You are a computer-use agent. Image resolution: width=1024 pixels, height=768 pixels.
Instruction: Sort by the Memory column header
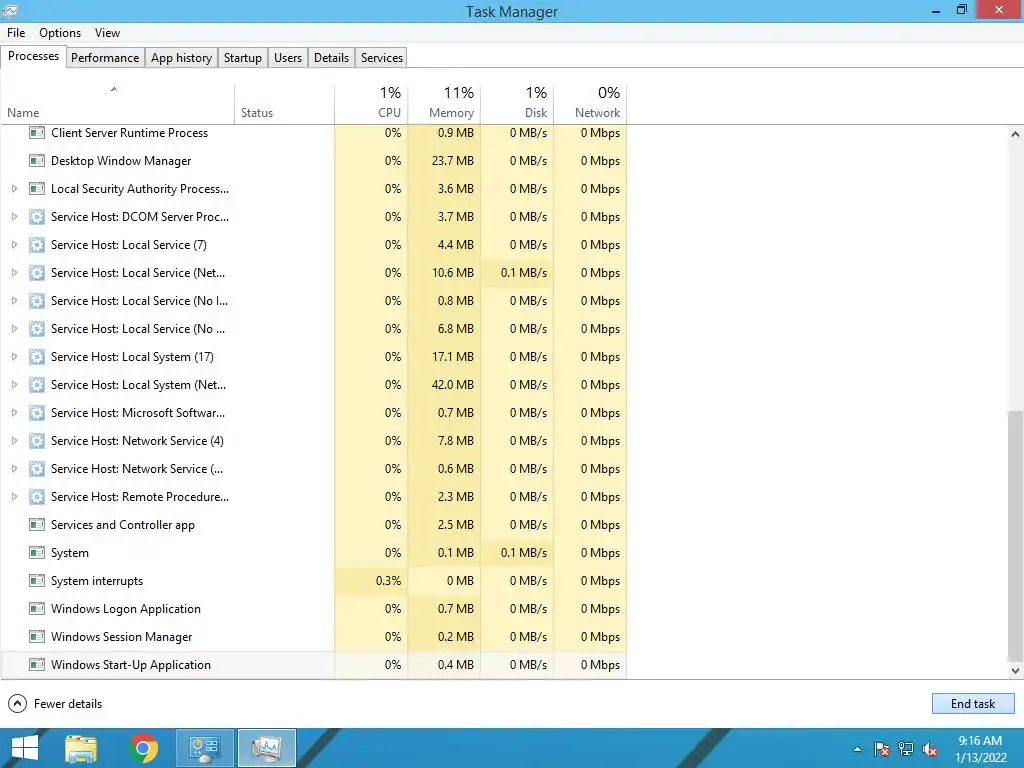point(444,103)
